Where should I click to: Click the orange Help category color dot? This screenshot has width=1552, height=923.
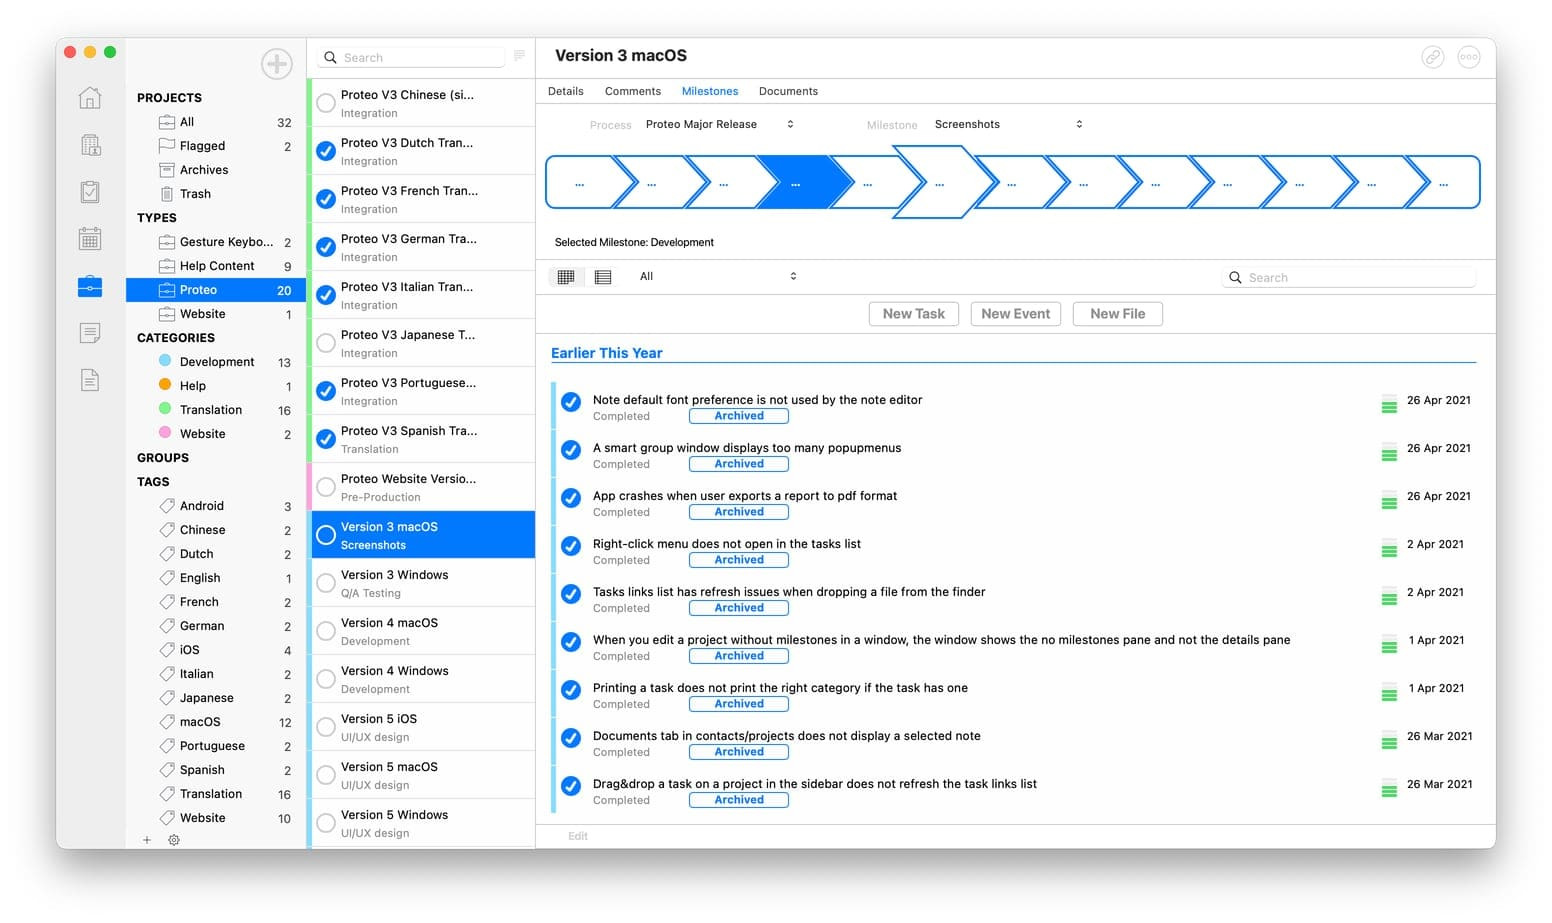(165, 385)
